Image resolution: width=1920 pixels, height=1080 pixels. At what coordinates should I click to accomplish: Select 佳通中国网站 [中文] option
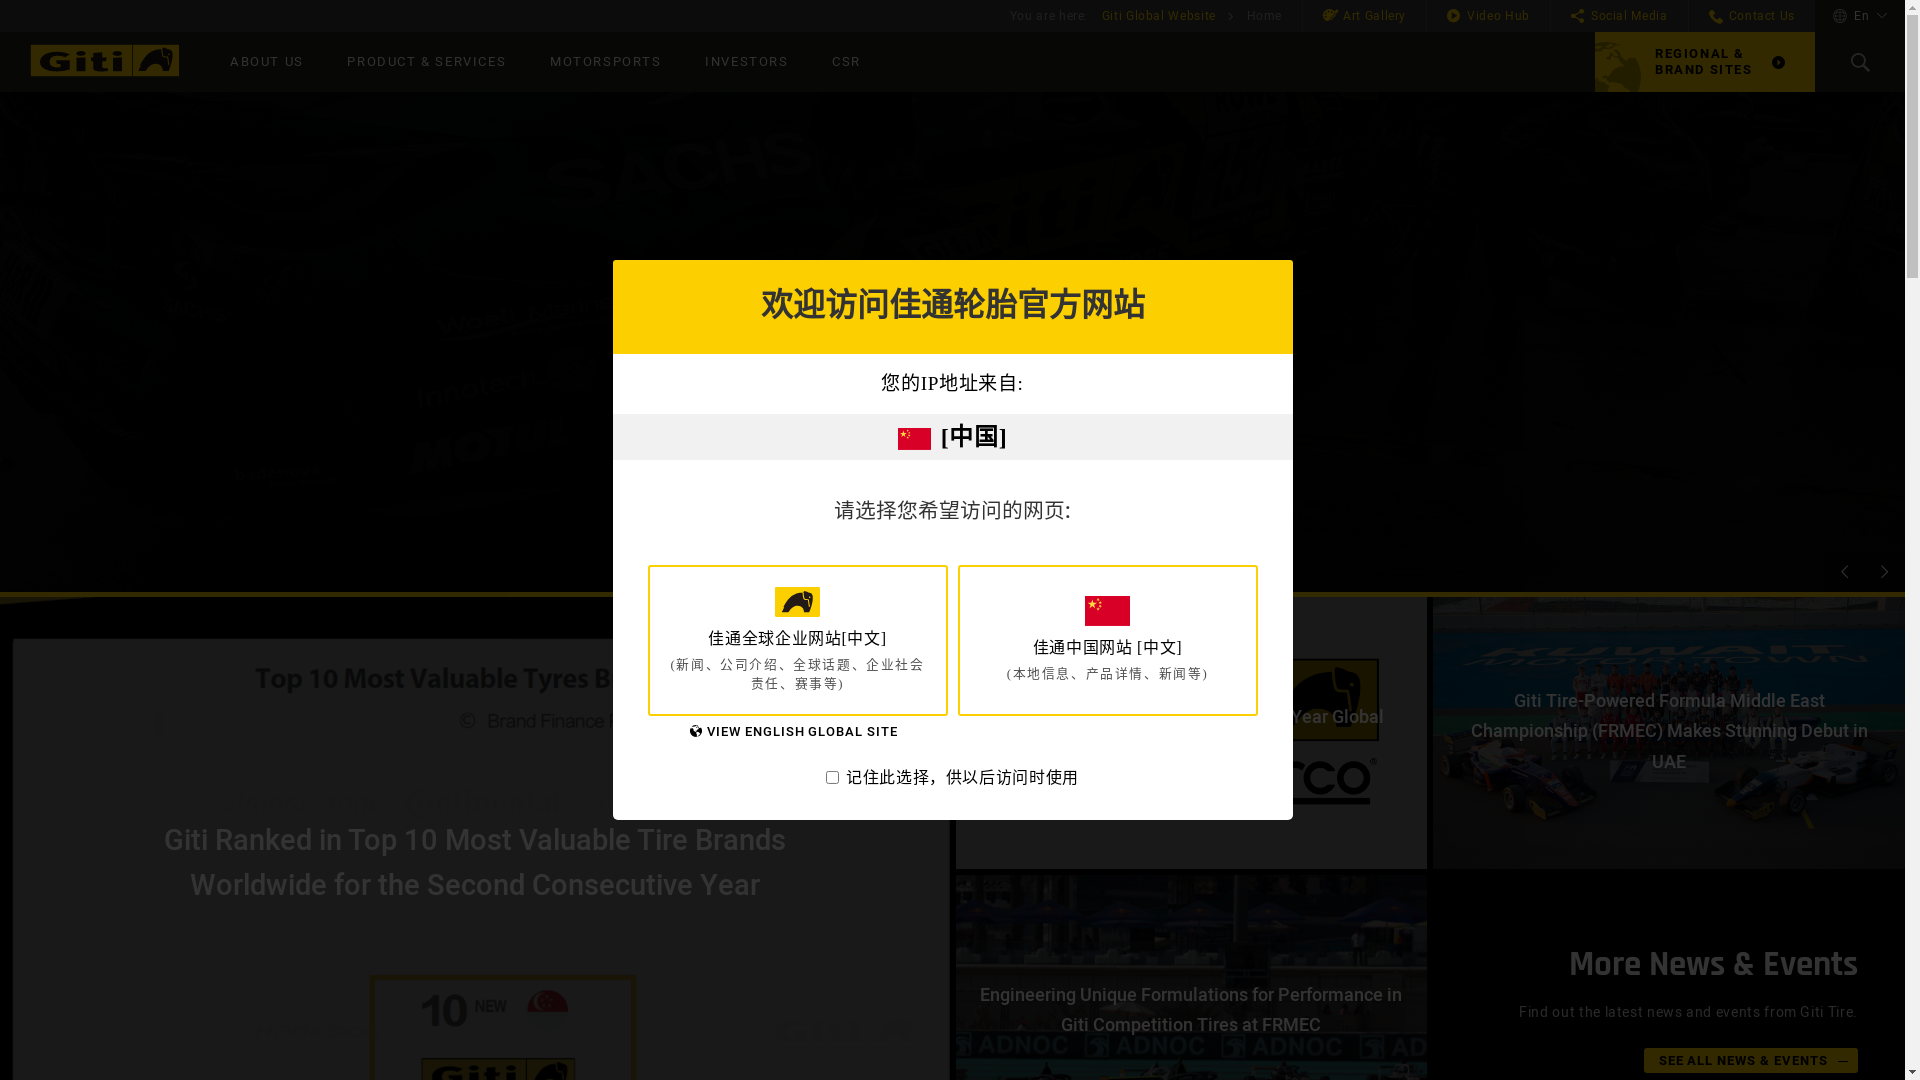[1107, 640]
